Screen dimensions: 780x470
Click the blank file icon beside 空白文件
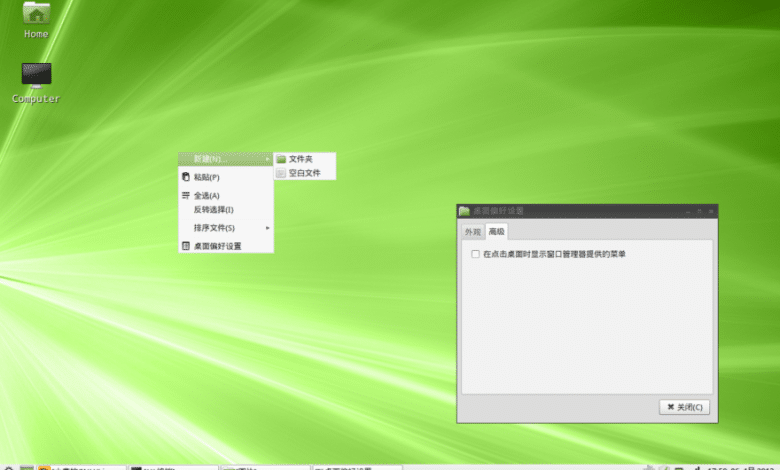point(281,173)
